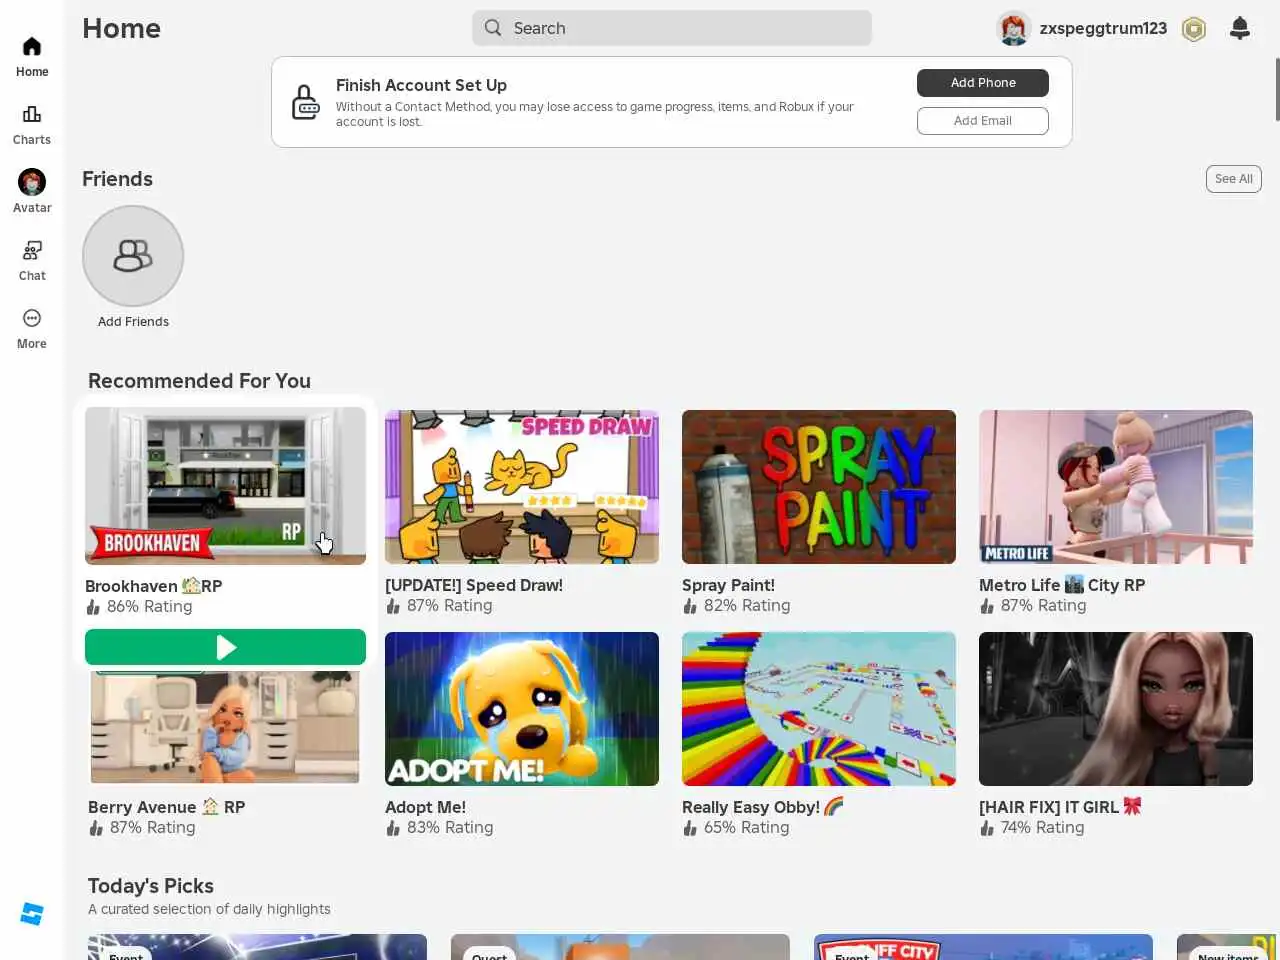Click the Recommended For You heading
Image resolution: width=1280 pixels, height=960 pixels.
click(199, 381)
